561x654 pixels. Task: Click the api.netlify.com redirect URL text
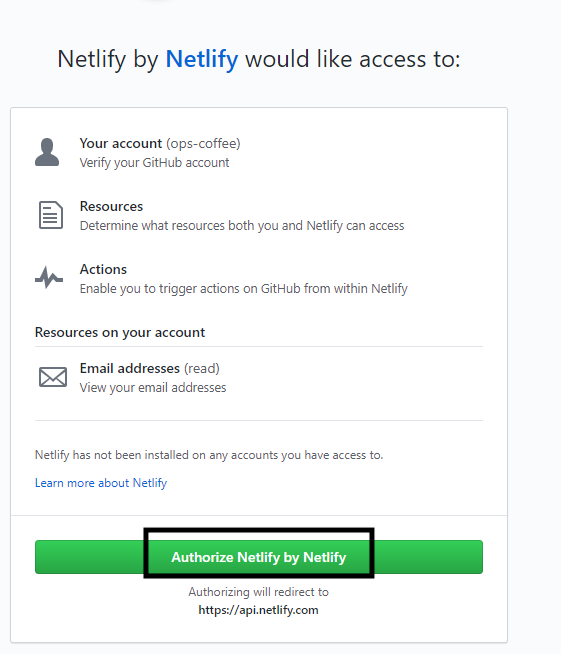pos(258,610)
